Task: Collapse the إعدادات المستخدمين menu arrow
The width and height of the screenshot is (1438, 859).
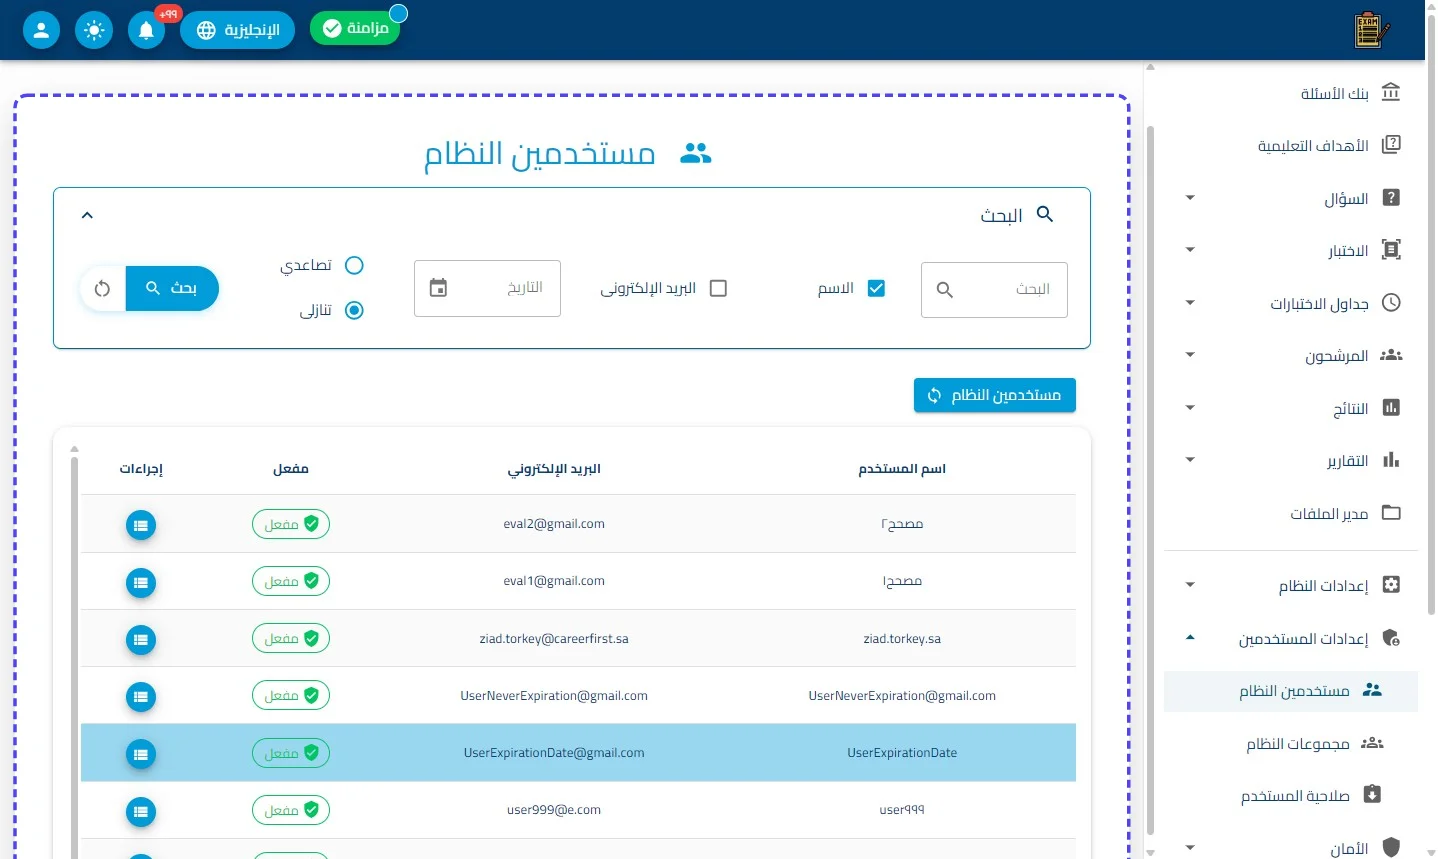Action: coord(1190,637)
